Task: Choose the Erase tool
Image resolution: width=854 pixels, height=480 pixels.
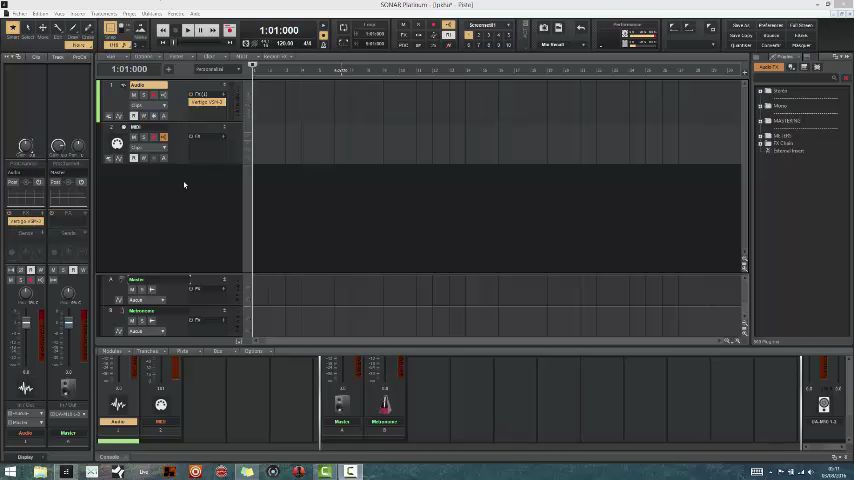Action: click(x=87, y=30)
